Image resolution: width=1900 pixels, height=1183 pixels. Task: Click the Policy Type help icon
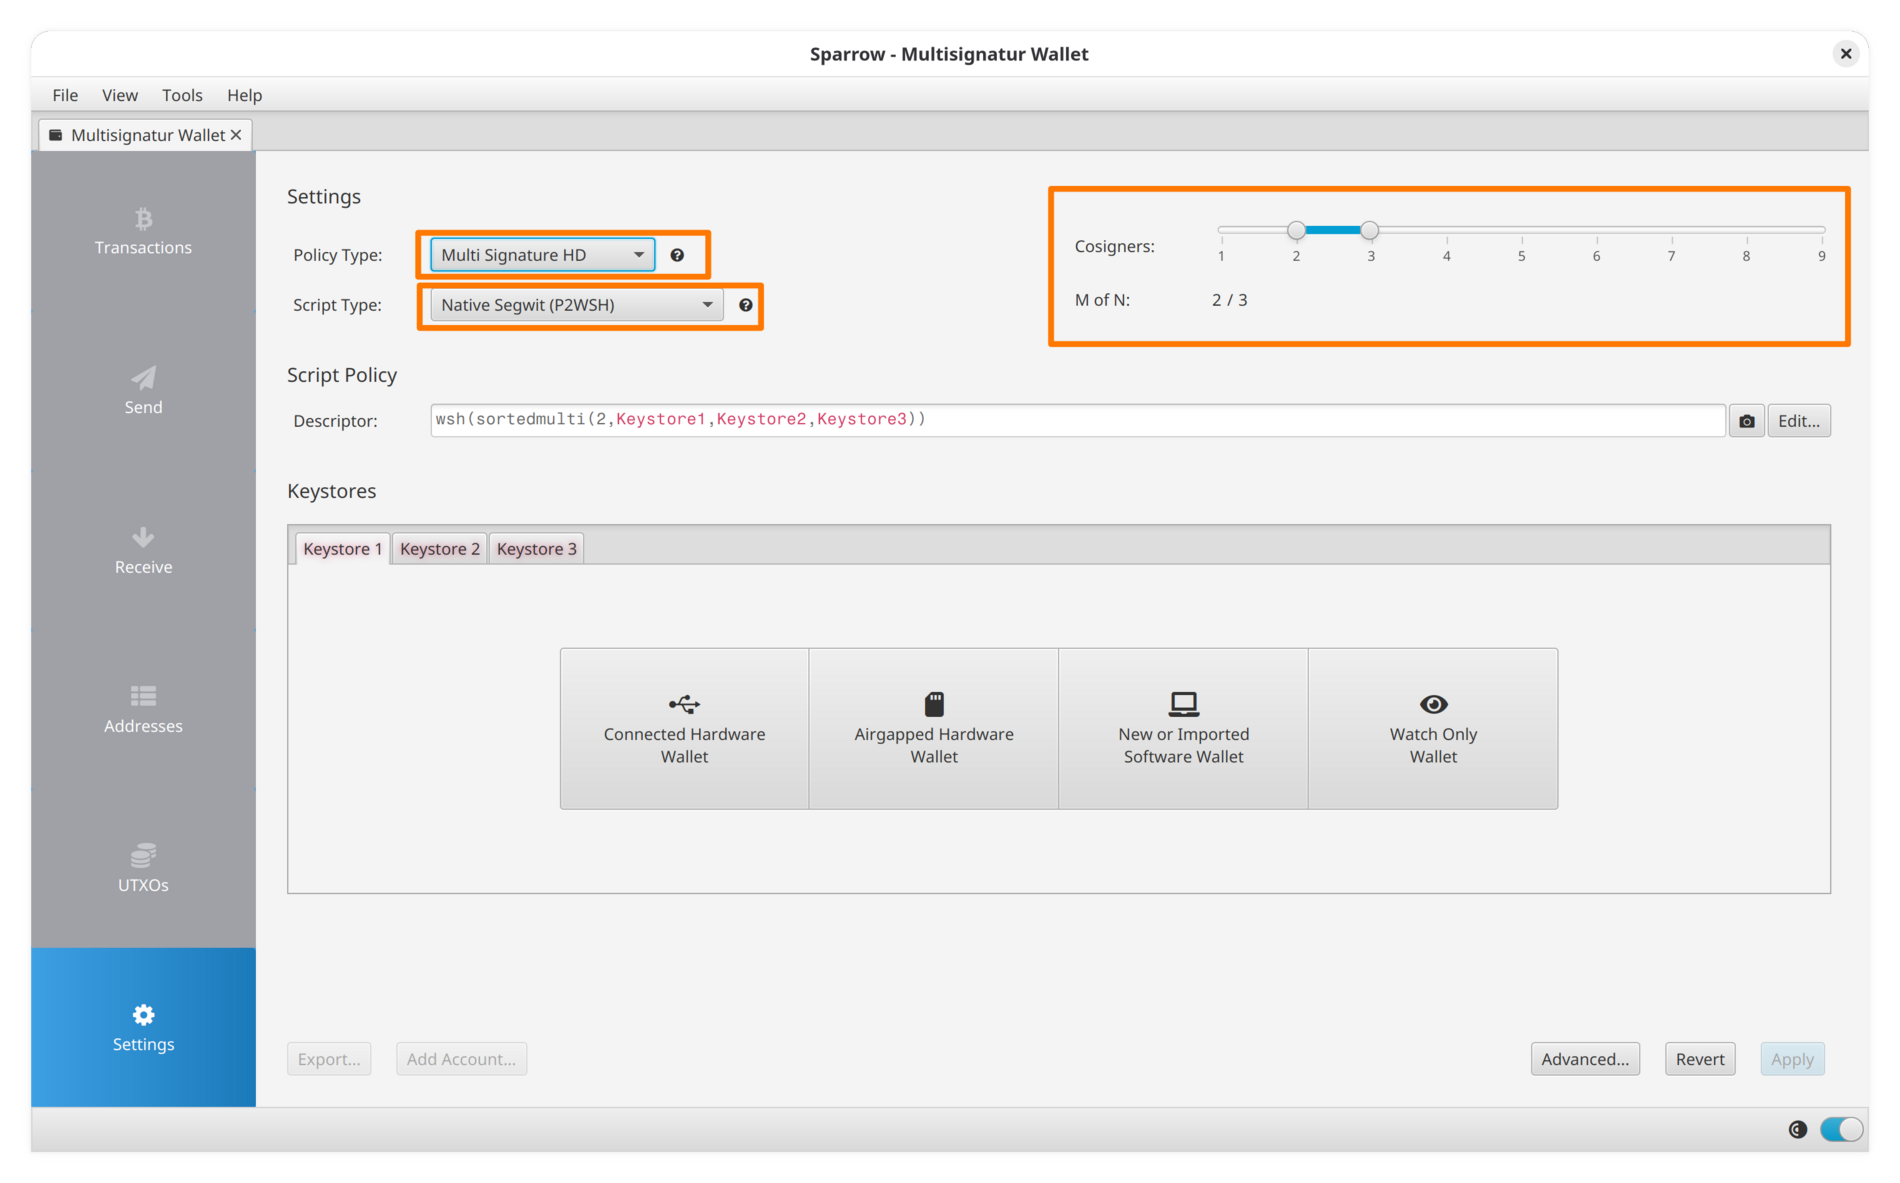pyautogui.click(x=677, y=255)
